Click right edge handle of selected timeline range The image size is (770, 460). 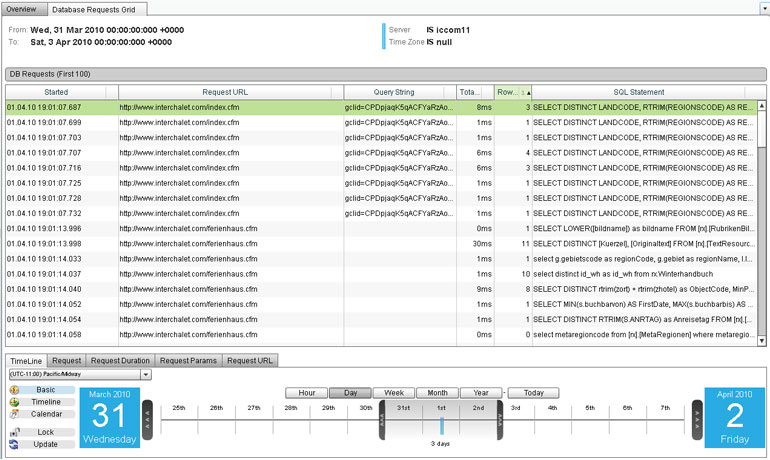[500, 420]
